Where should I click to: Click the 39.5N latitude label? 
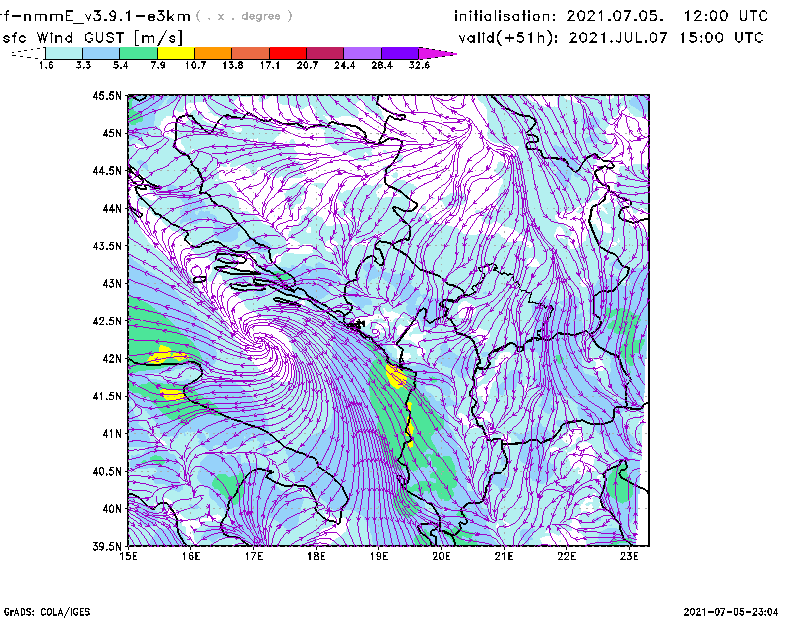107,547
